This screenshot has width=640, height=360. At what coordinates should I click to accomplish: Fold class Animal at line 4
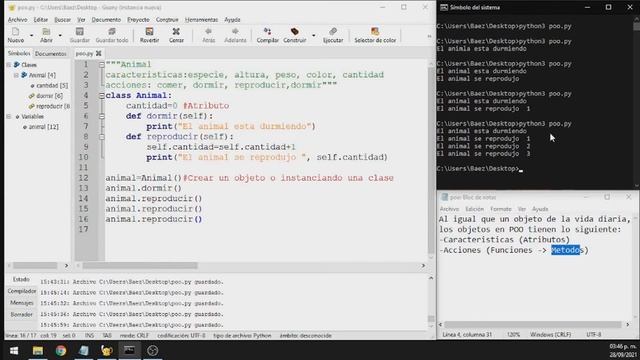pos(102,96)
